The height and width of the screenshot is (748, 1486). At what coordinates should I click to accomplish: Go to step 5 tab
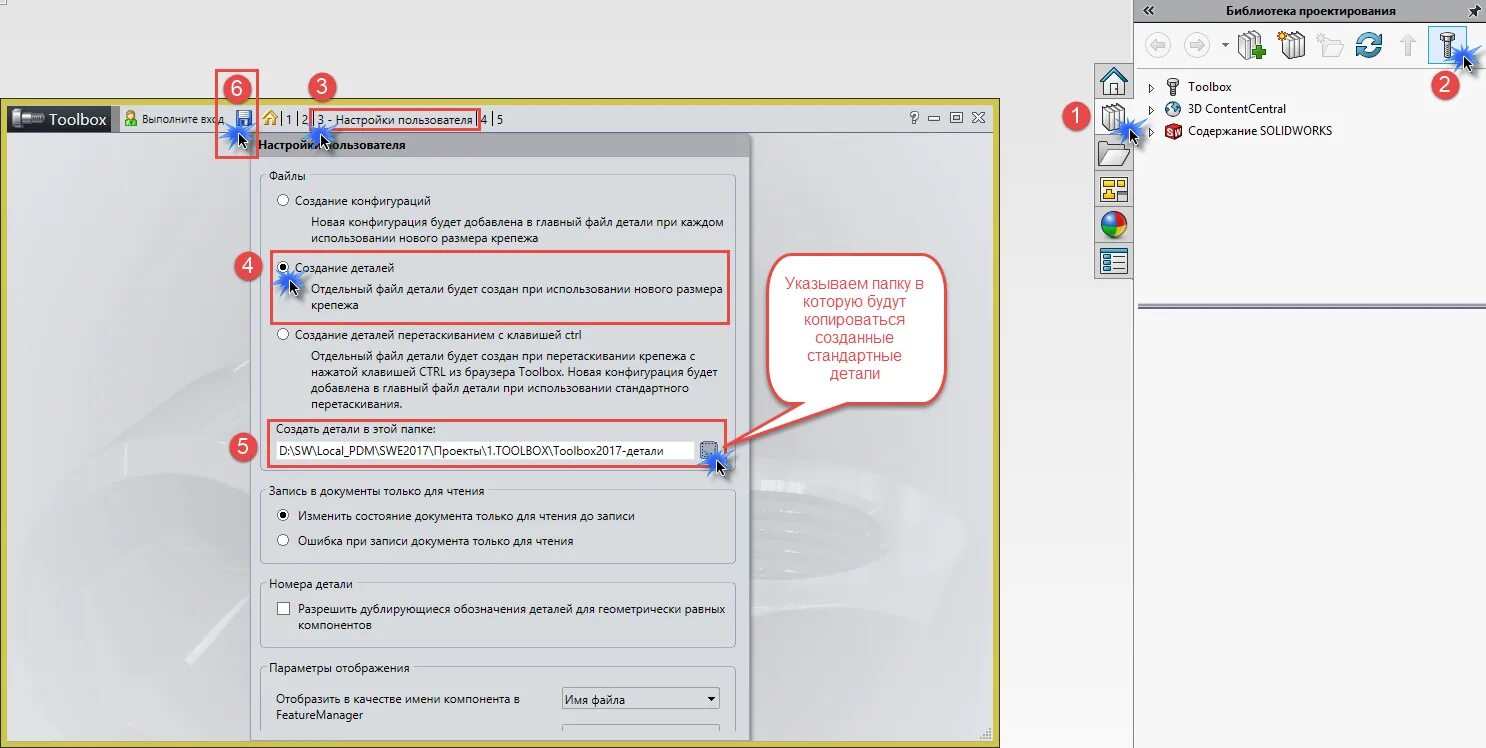(x=499, y=120)
